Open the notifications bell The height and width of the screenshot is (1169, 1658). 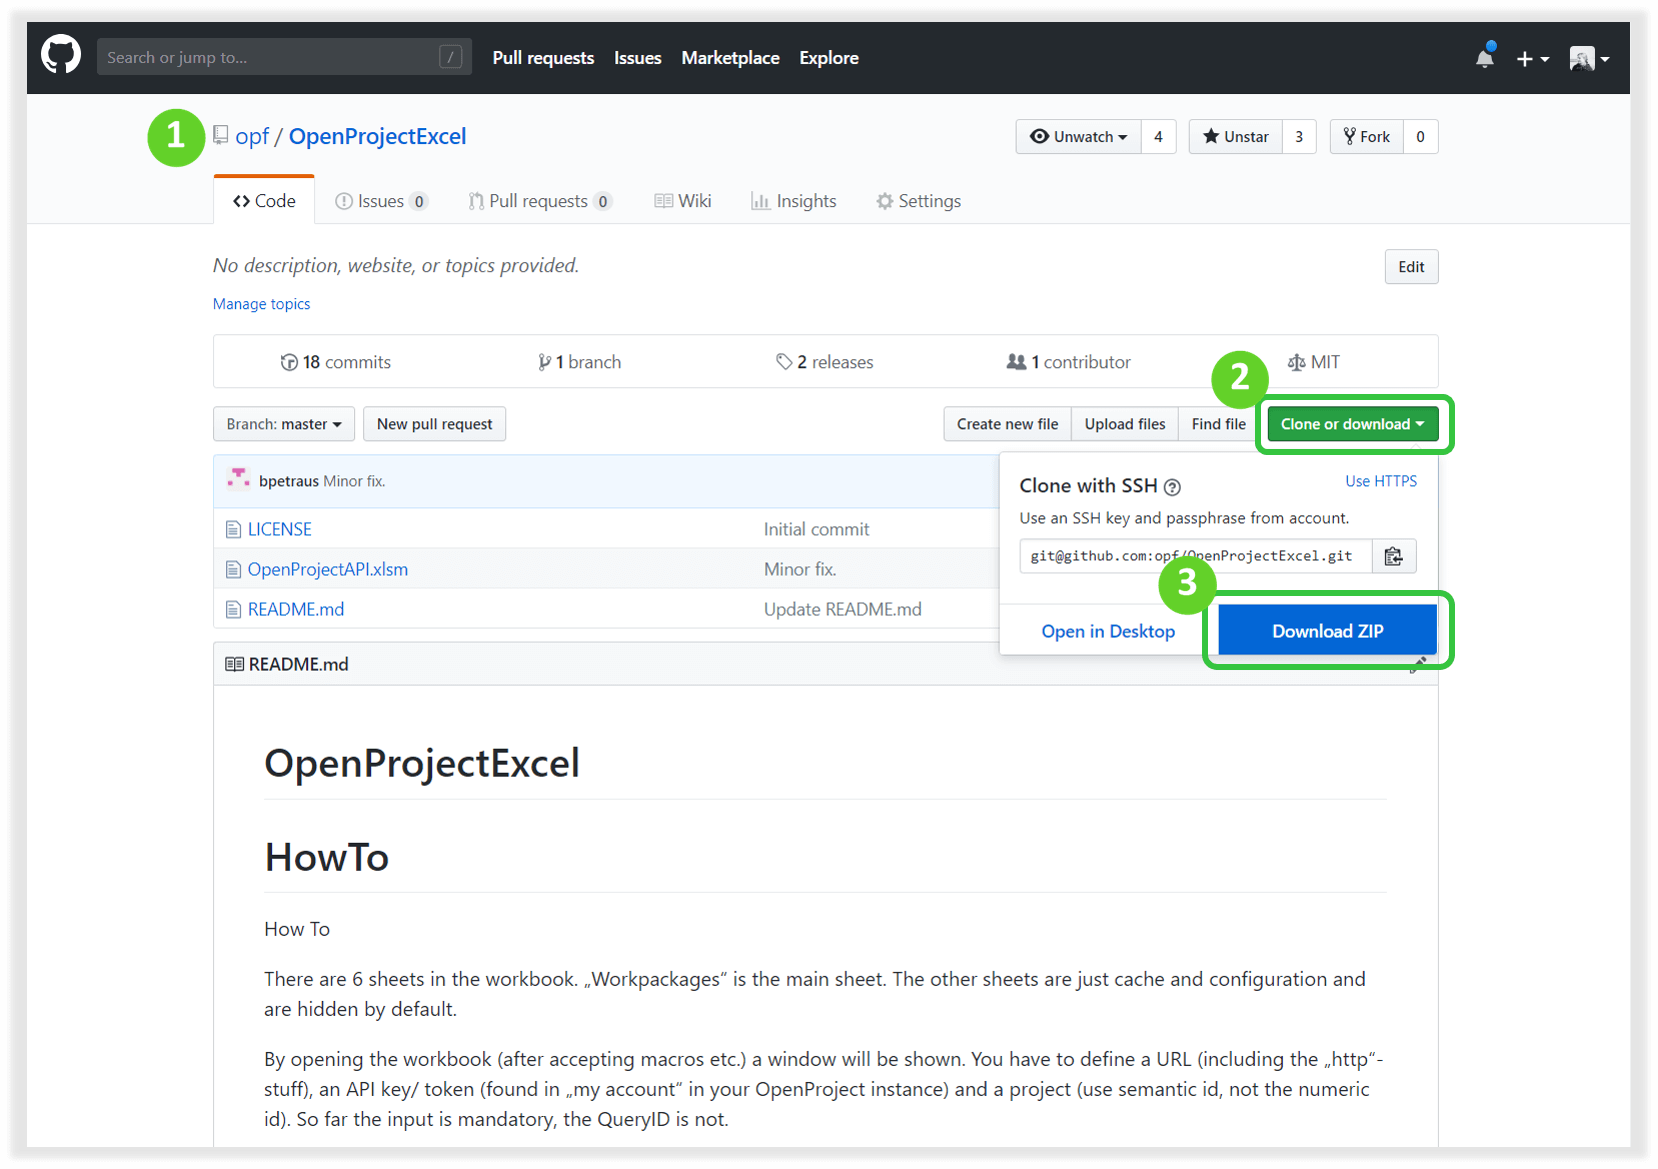pyautogui.click(x=1484, y=59)
